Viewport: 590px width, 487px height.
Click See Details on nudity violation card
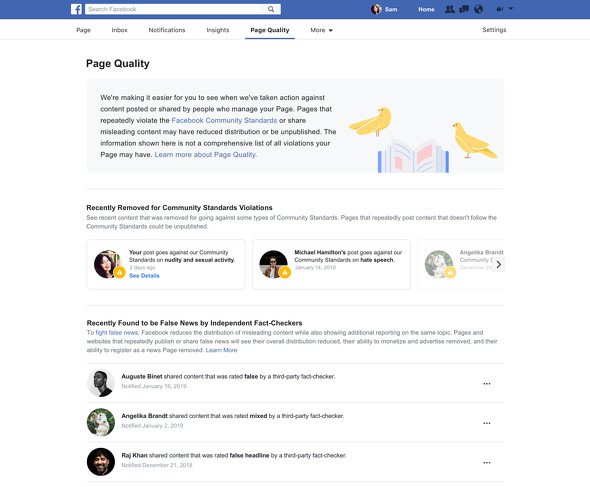(144, 276)
